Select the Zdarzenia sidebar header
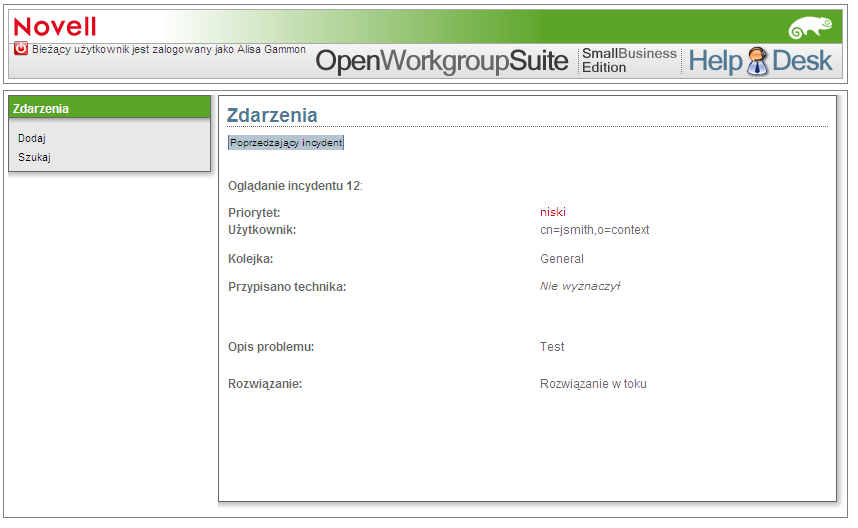The image size is (858, 528). [109, 108]
